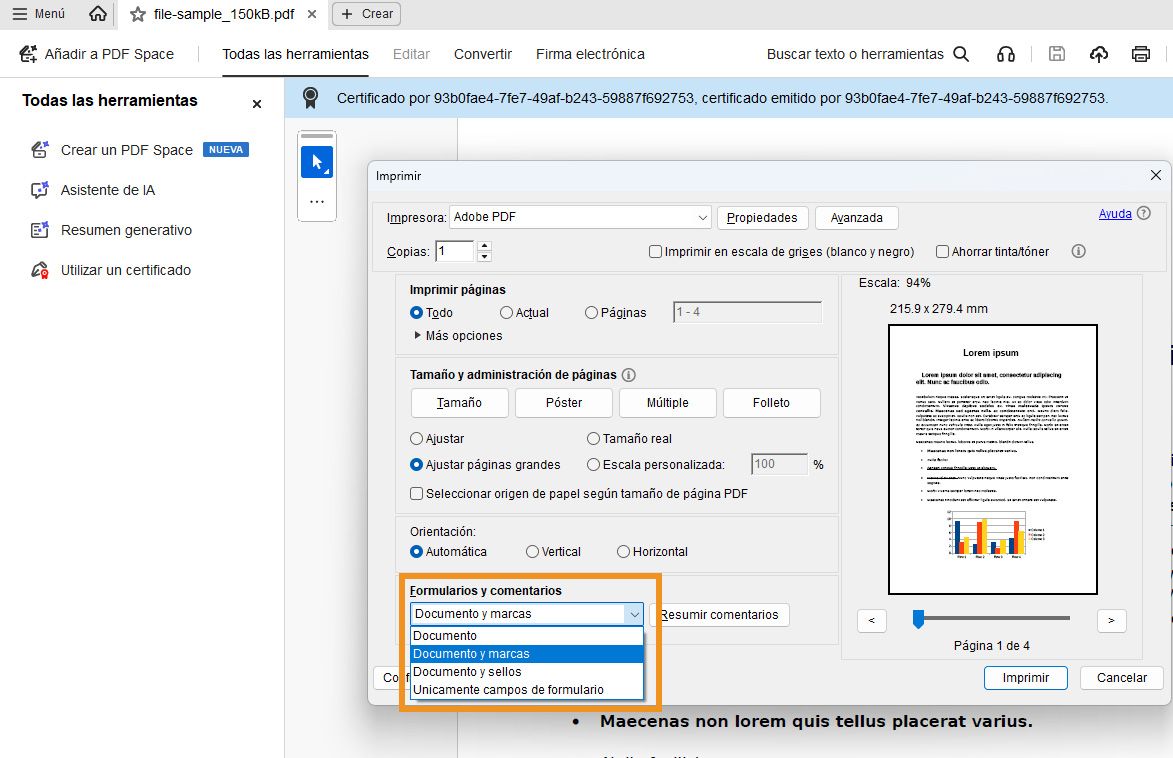Click info icon next to Tamaño y administración
Viewport: 1173px width, 758px height.
click(628, 375)
